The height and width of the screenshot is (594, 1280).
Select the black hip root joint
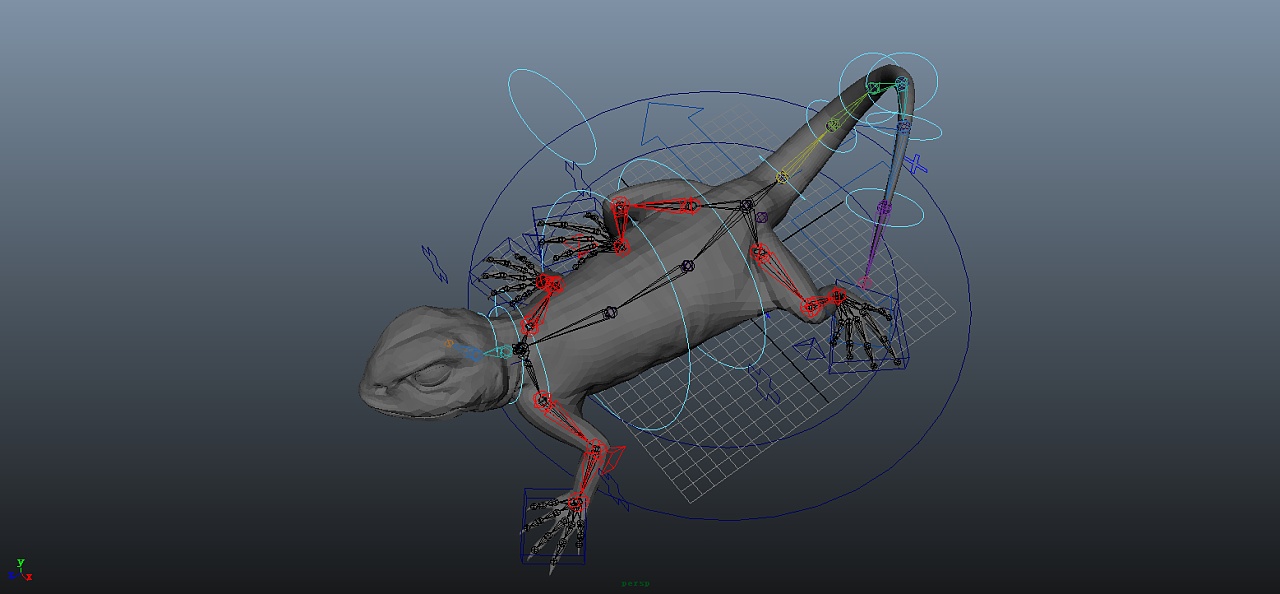pos(746,206)
